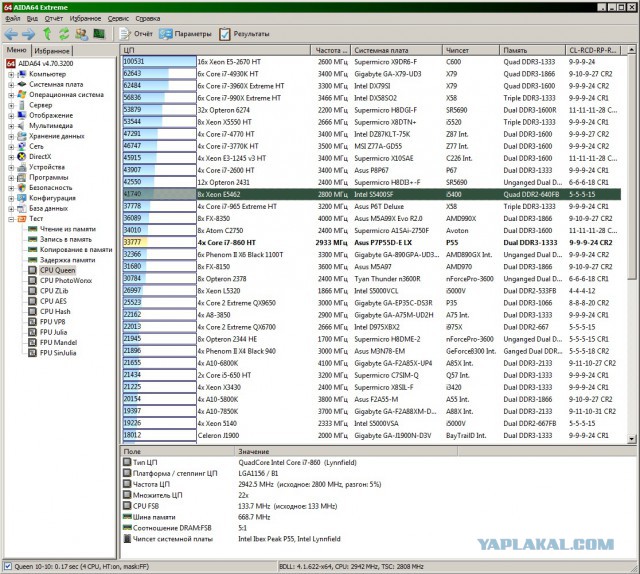
Task: Open the Отчёт report toolbar button
Action: click(133, 34)
